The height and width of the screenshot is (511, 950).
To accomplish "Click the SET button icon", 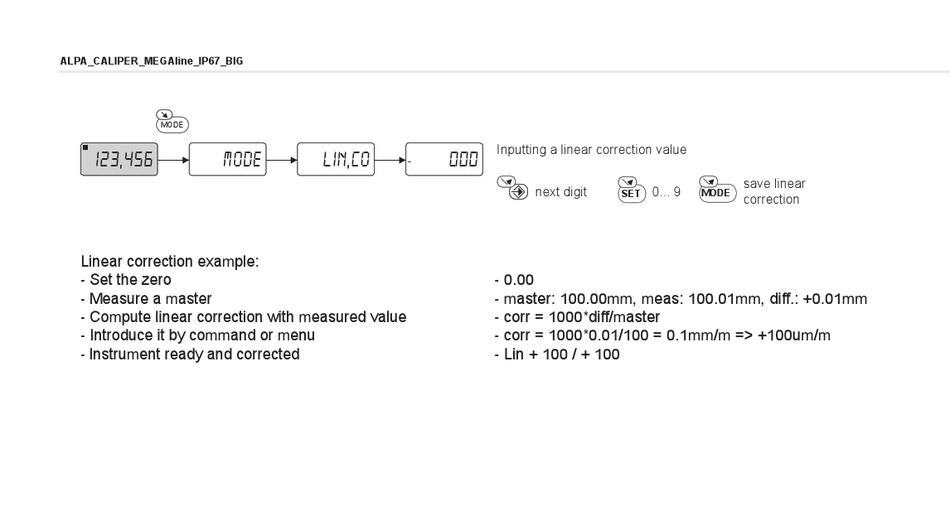I will [631, 190].
